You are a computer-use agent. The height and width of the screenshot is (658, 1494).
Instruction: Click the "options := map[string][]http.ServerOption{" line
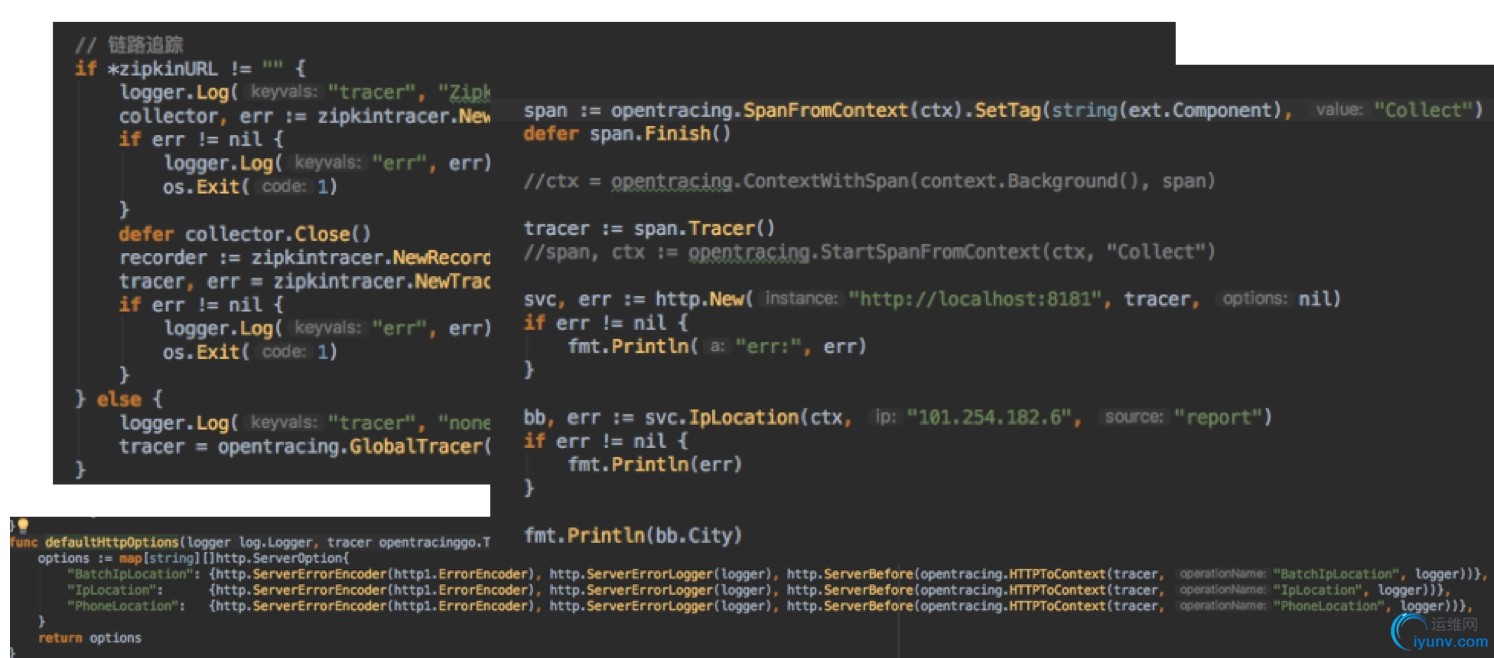tap(193, 558)
